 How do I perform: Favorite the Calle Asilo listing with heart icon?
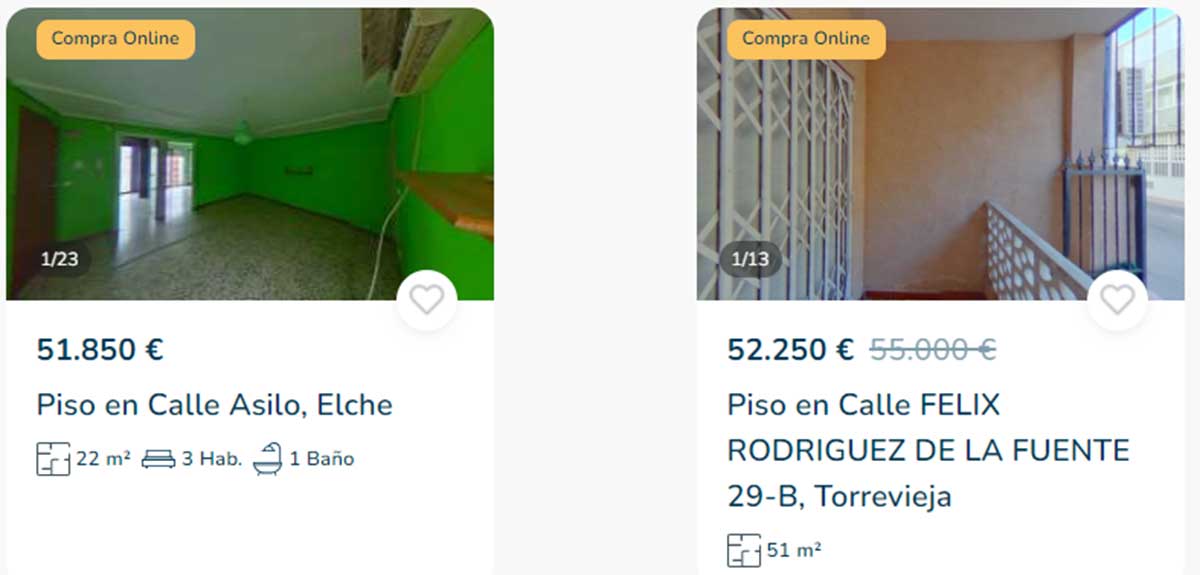[427, 300]
